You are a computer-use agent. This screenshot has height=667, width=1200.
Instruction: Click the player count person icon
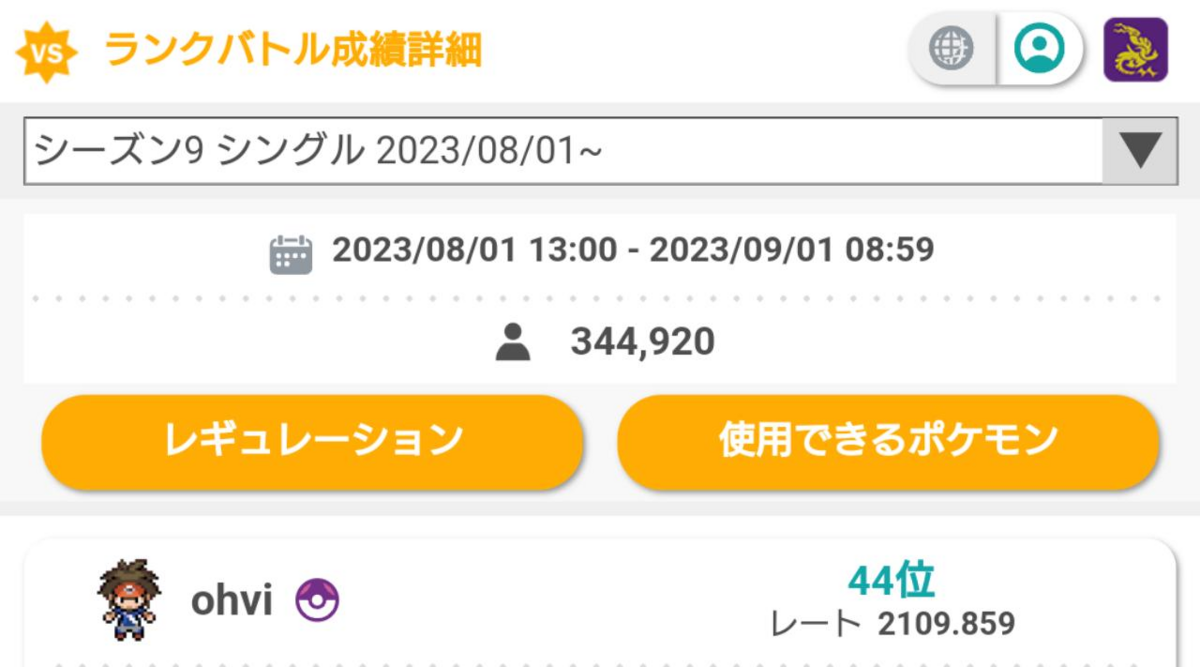point(513,343)
